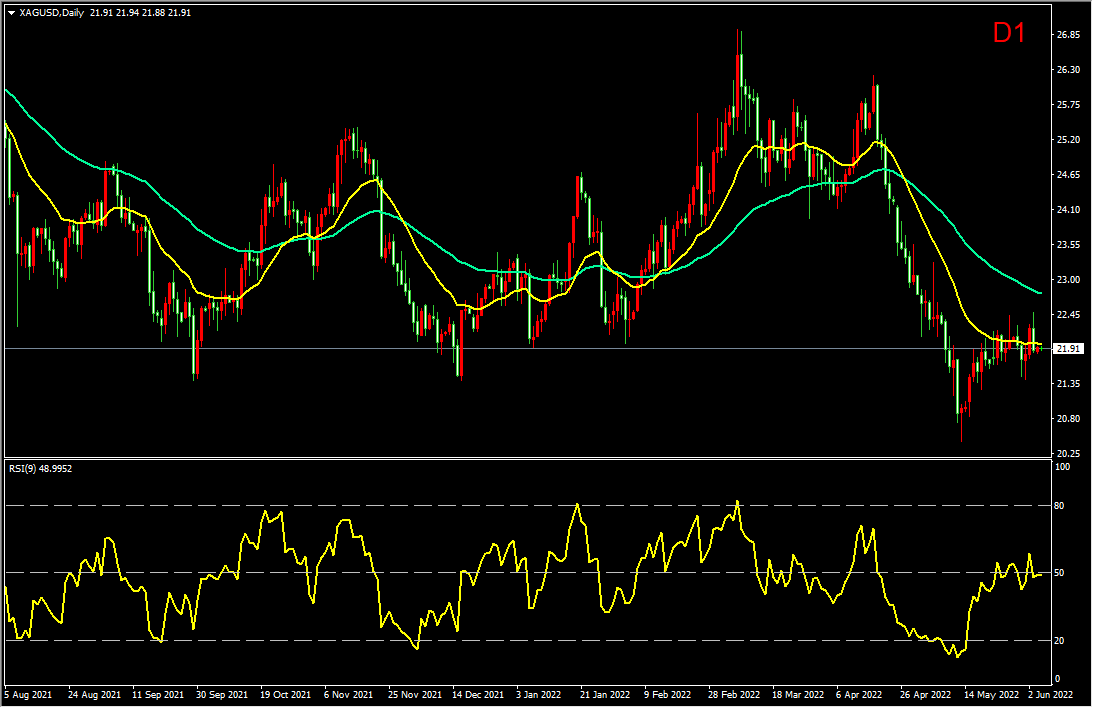Click the 28 Feb 2022 date label
Image resolution: width=1093 pixels, height=708 pixels.
pyautogui.click(x=734, y=695)
